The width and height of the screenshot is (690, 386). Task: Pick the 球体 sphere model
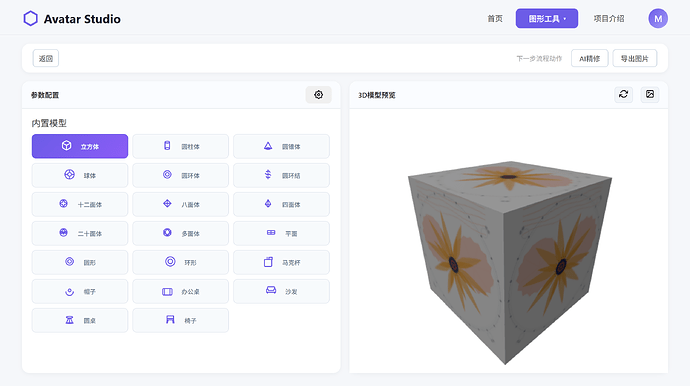(x=80, y=175)
